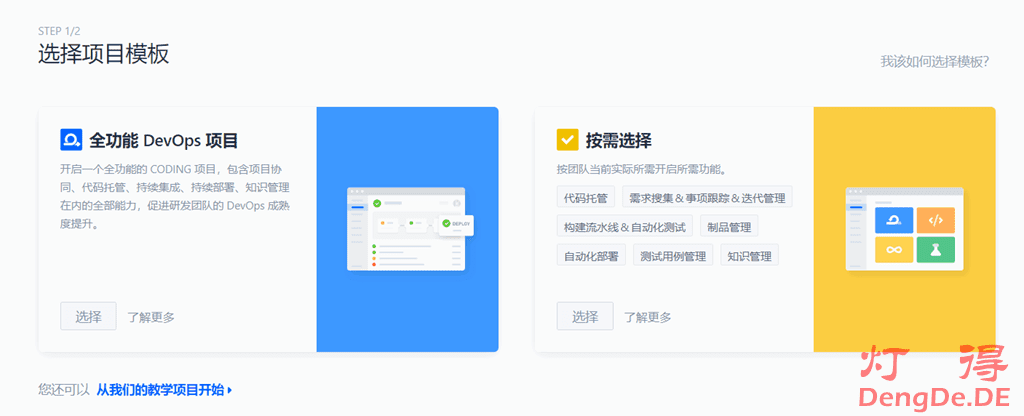This screenshot has height=416, width=1024.
Task: Toggle the 代码托管 feature tag
Action: (x=585, y=197)
